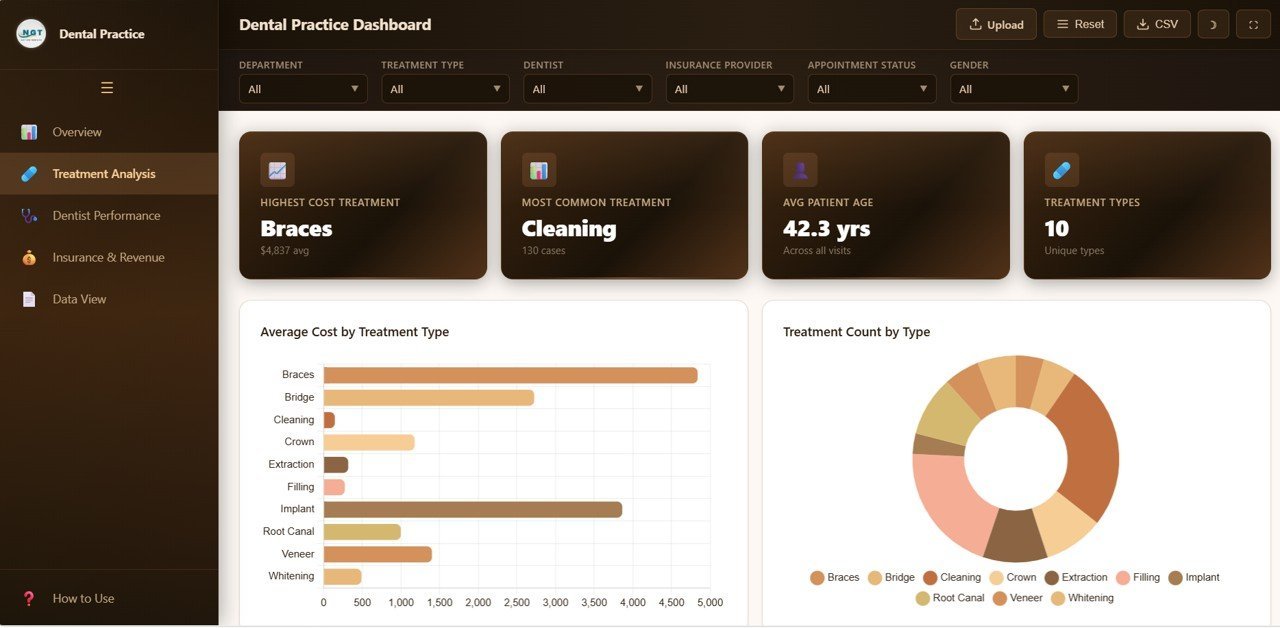The image size is (1280, 628).
Task: Switch to the Treatment Analysis section
Action: point(104,173)
